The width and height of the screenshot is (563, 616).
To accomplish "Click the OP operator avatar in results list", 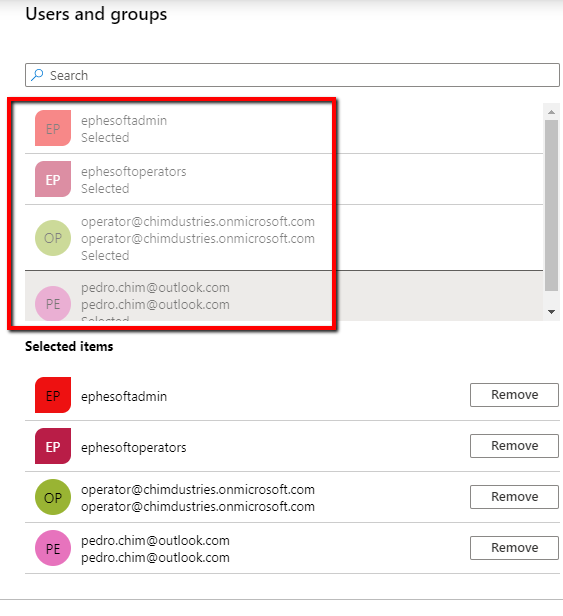I will (x=53, y=238).
